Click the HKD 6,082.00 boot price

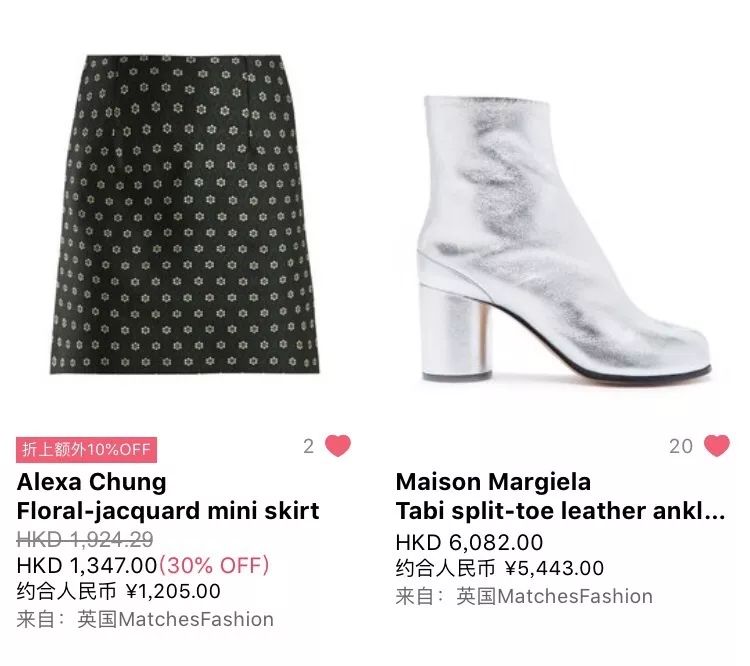pyautogui.click(x=469, y=543)
